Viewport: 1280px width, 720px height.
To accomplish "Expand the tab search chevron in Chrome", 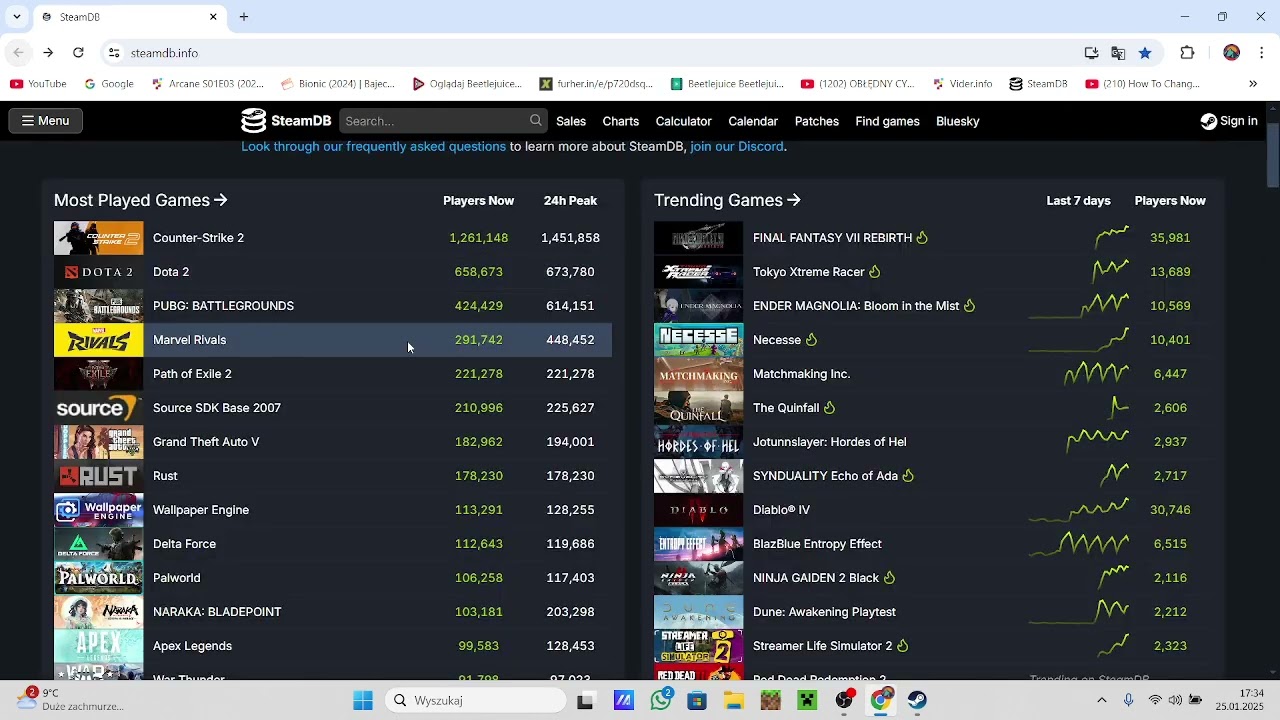I will click(x=17, y=17).
